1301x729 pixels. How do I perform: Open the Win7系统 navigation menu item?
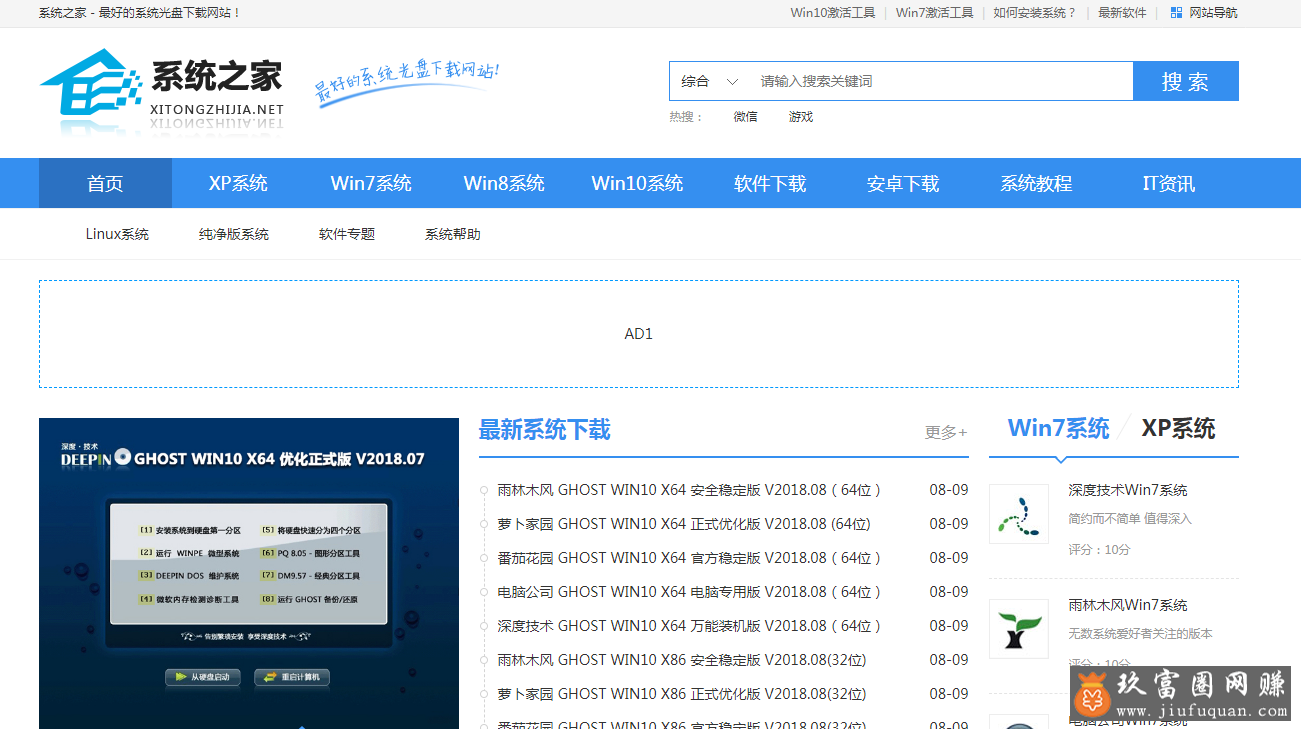(x=371, y=183)
